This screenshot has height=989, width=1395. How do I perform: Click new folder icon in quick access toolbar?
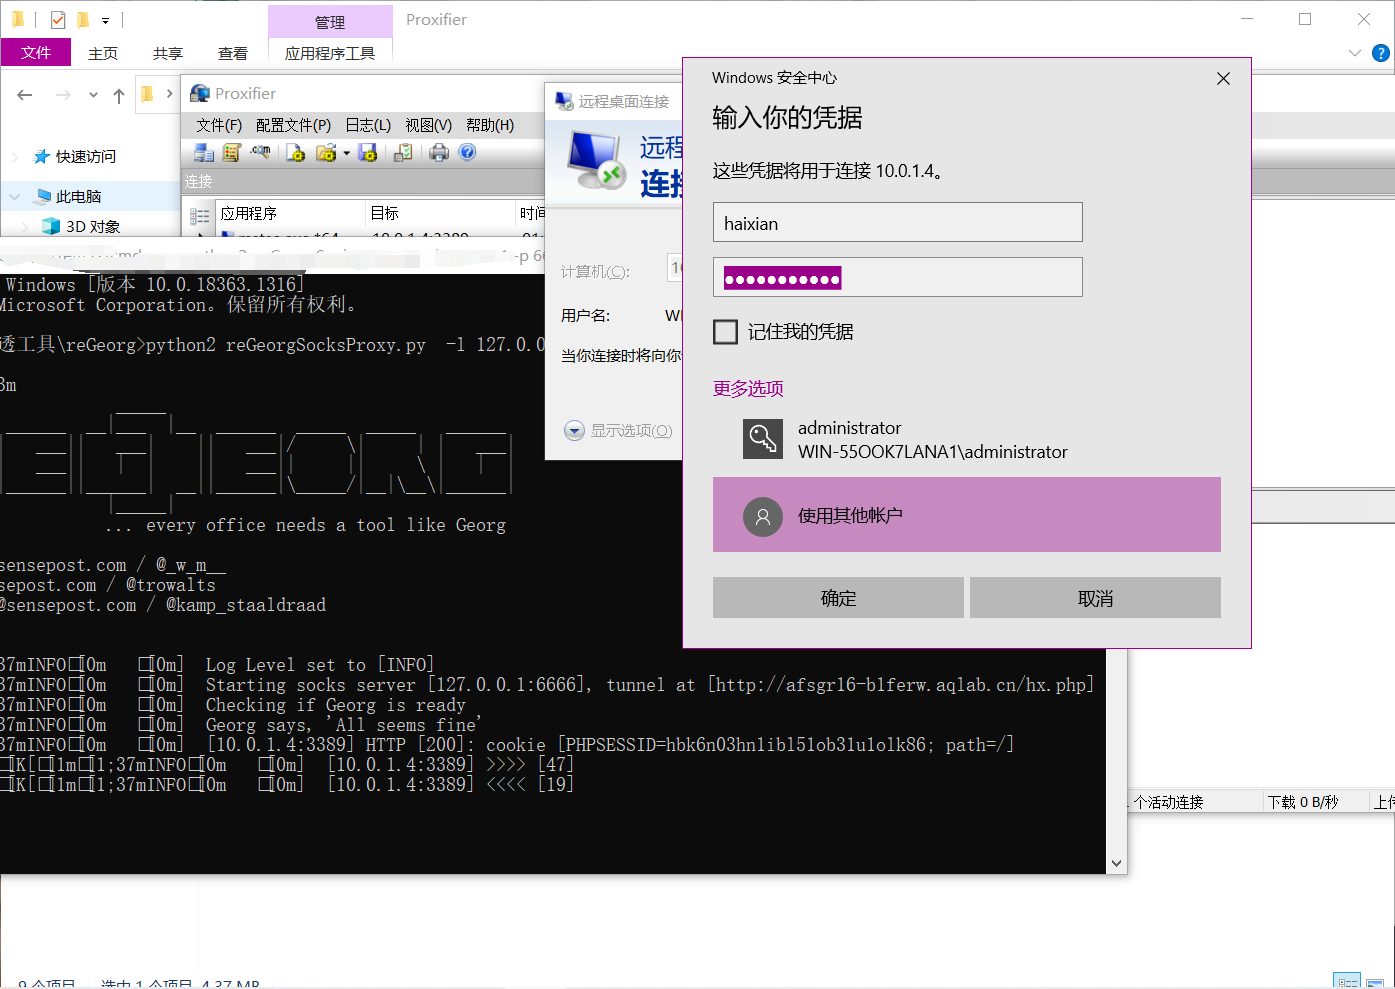83,20
